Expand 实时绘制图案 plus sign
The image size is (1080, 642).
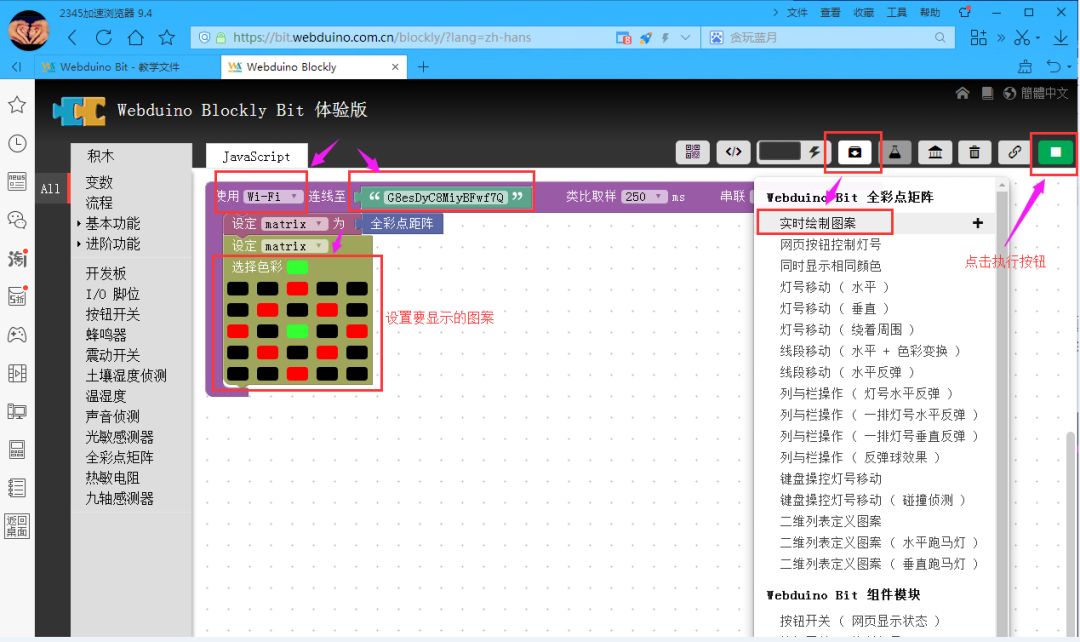coord(977,222)
